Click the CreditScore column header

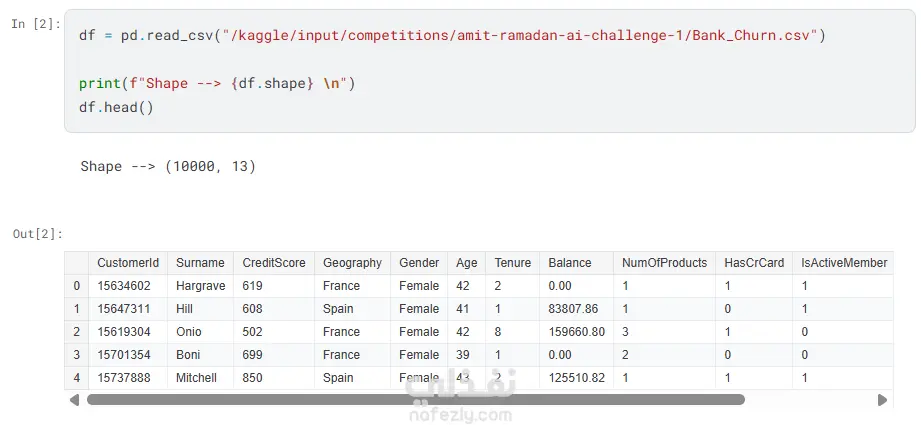pyautogui.click(x=274, y=263)
